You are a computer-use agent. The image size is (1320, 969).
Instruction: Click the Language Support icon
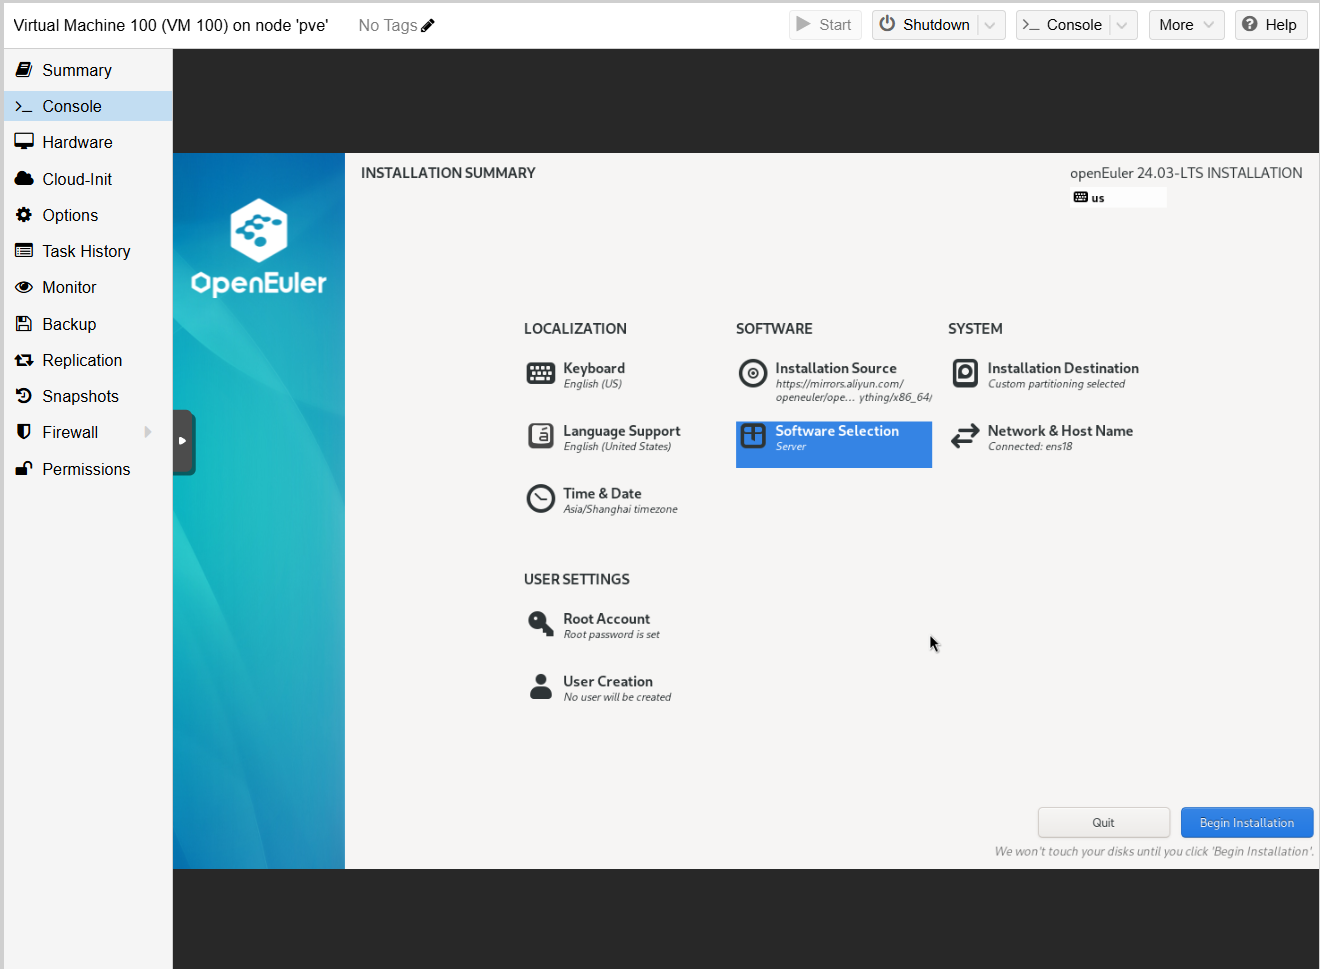tap(541, 437)
